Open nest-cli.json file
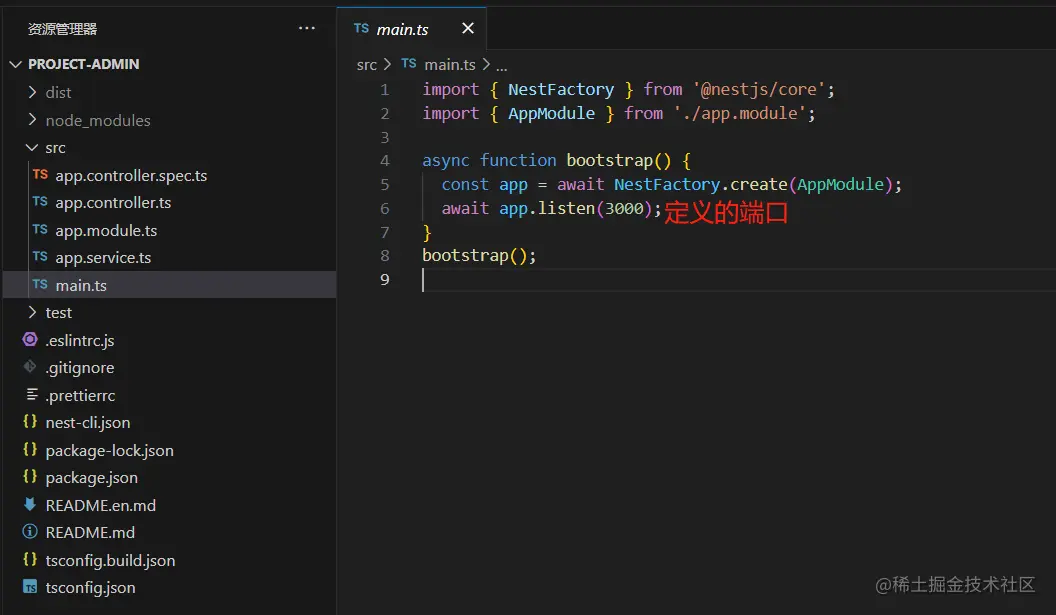 coord(170,422)
